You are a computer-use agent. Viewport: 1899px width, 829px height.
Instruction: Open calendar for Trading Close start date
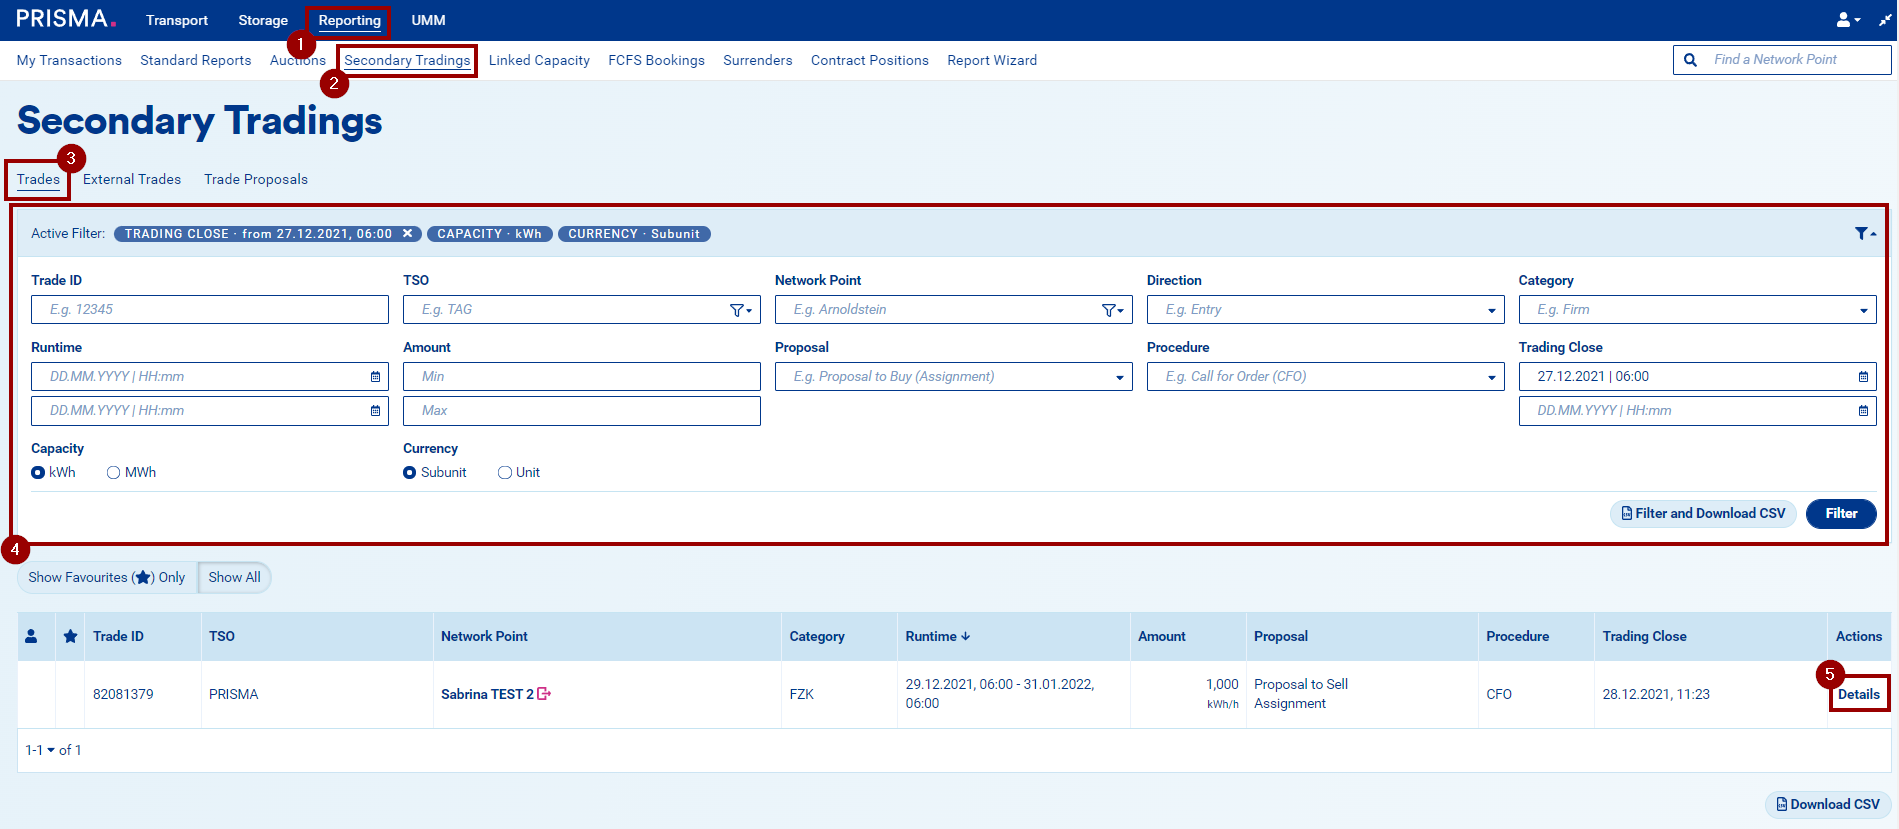[x=1863, y=377]
